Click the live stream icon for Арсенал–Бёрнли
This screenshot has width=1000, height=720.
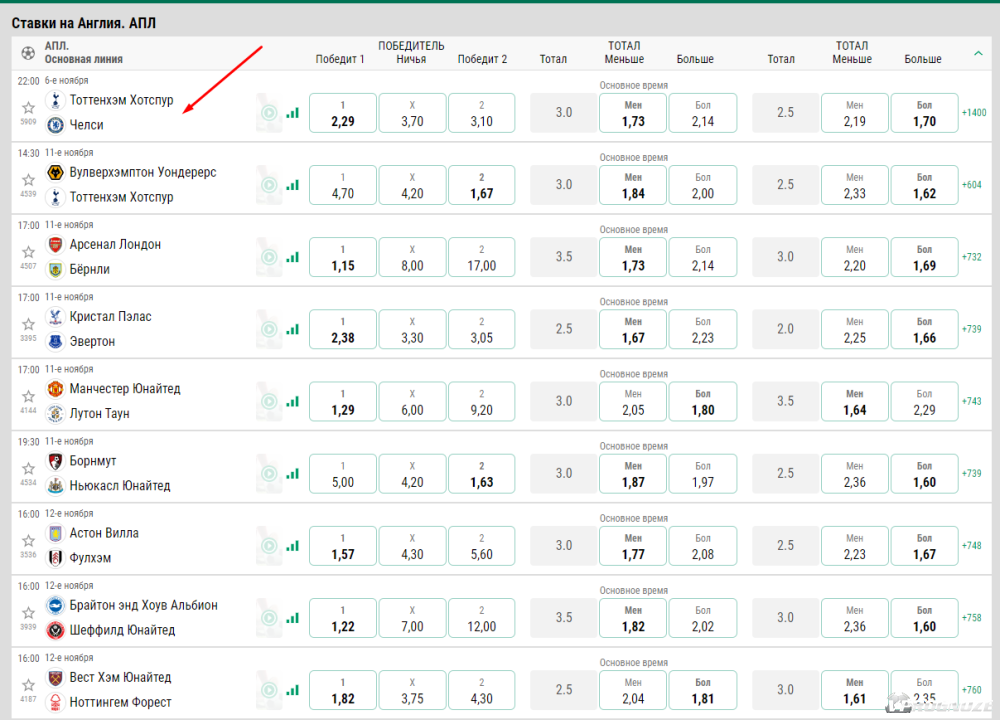coord(269,257)
